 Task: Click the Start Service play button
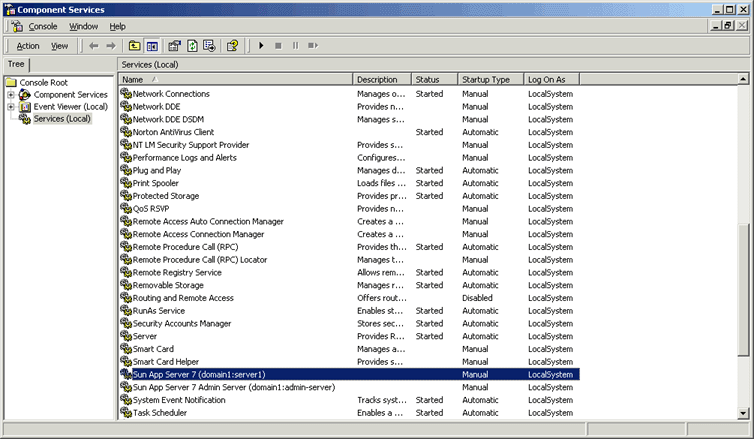pos(261,46)
